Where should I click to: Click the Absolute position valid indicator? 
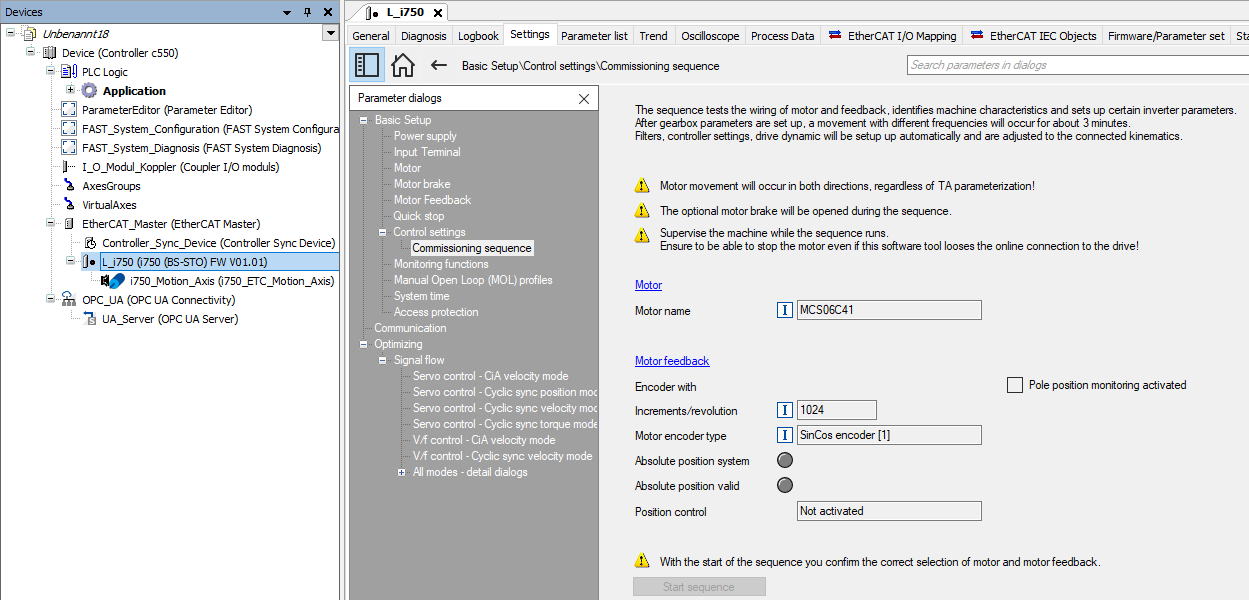tap(785, 485)
